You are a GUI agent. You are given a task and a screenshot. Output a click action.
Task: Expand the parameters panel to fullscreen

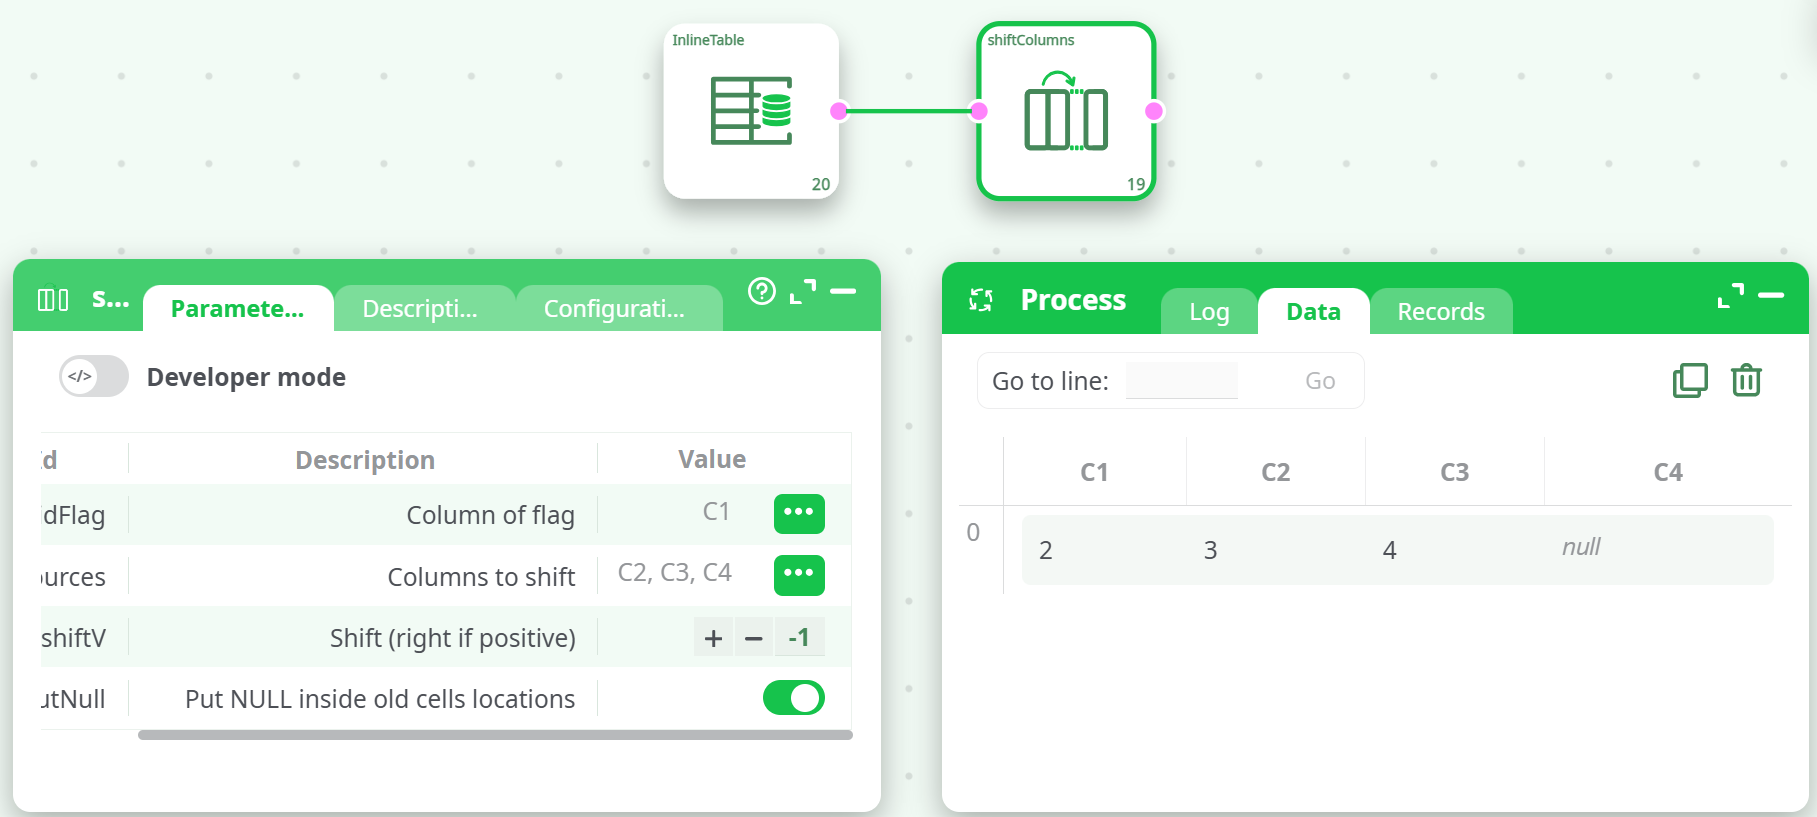[802, 291]
